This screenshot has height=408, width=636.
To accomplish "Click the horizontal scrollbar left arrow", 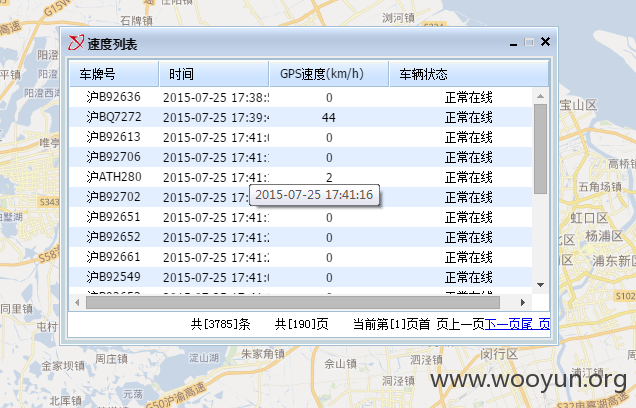I will click(x=77, y=303).
